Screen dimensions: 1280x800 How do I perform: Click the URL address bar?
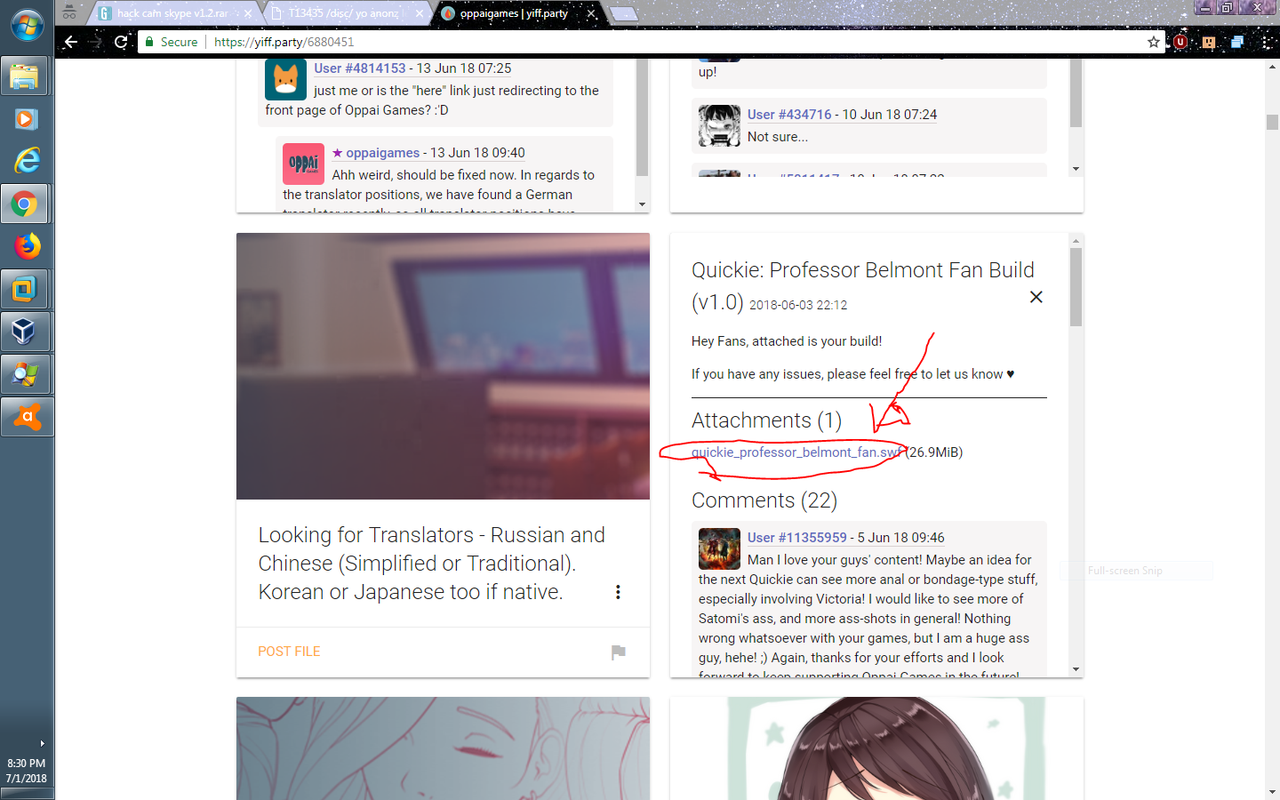point(650,42)
